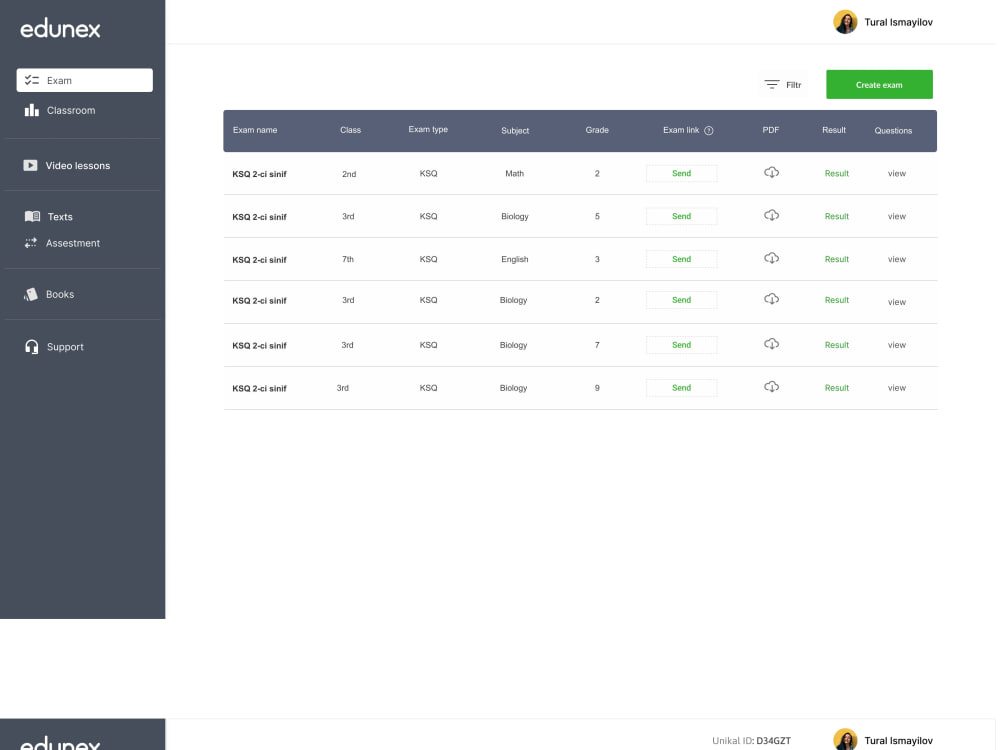Send the exam link for Biology grade 5
Image resolution: width=1000 pixels, height=750 pixels.
(x=681, y=216)
